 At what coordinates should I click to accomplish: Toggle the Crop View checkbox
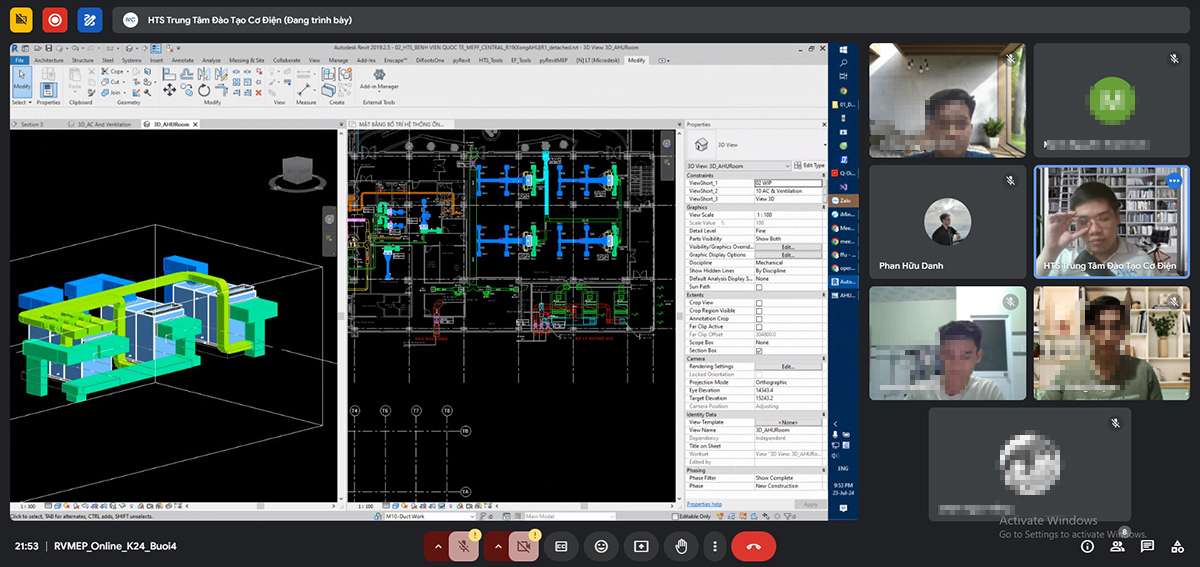click(x=759, y=303)
